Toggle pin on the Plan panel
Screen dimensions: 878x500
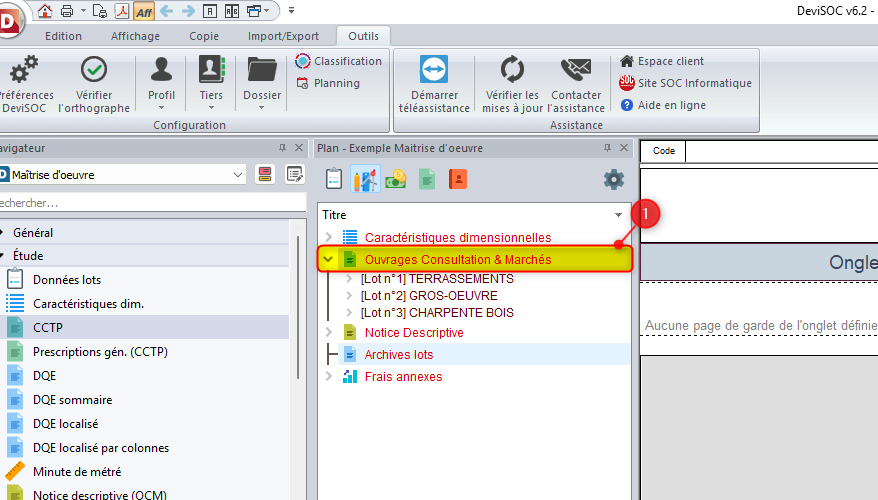click(x=606, y=148)
